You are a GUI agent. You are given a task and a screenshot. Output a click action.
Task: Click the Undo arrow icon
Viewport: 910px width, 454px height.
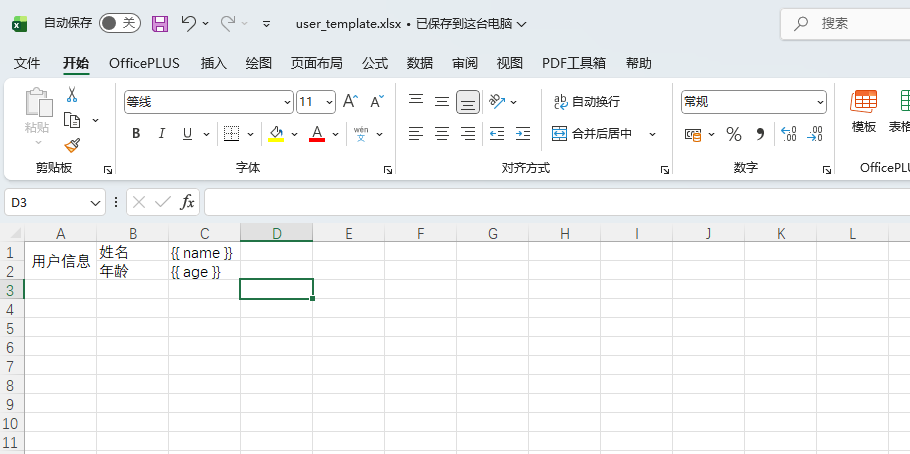(x=189, y=23)
